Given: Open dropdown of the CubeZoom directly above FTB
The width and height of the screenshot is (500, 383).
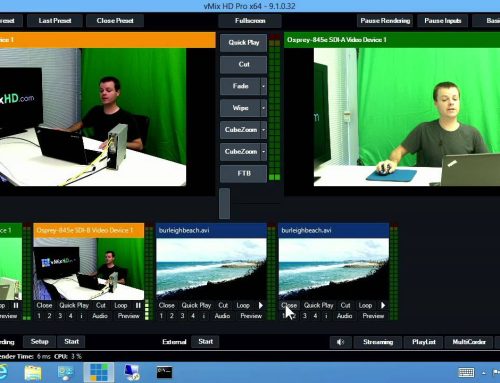Looking at the screenshot, I should (x=263, y=152).
